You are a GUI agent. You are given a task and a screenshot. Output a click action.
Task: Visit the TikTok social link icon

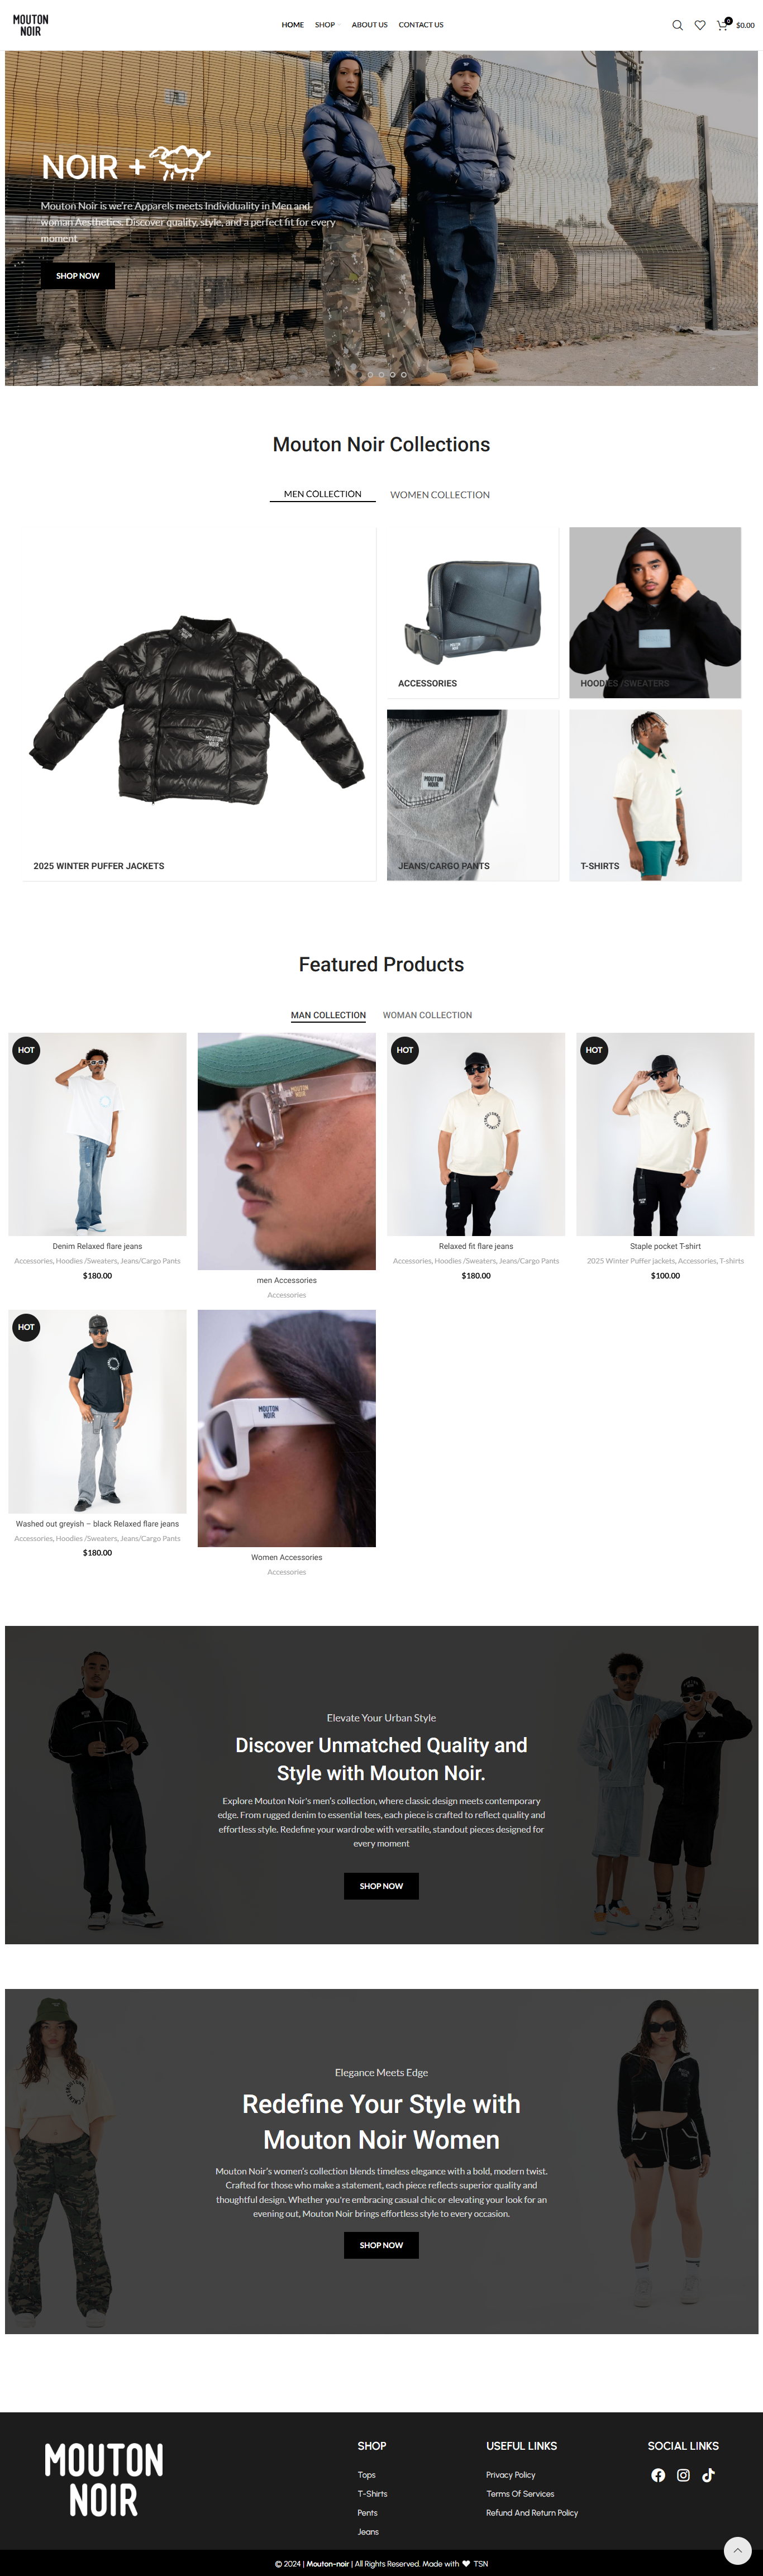(x=708, y=2475)
